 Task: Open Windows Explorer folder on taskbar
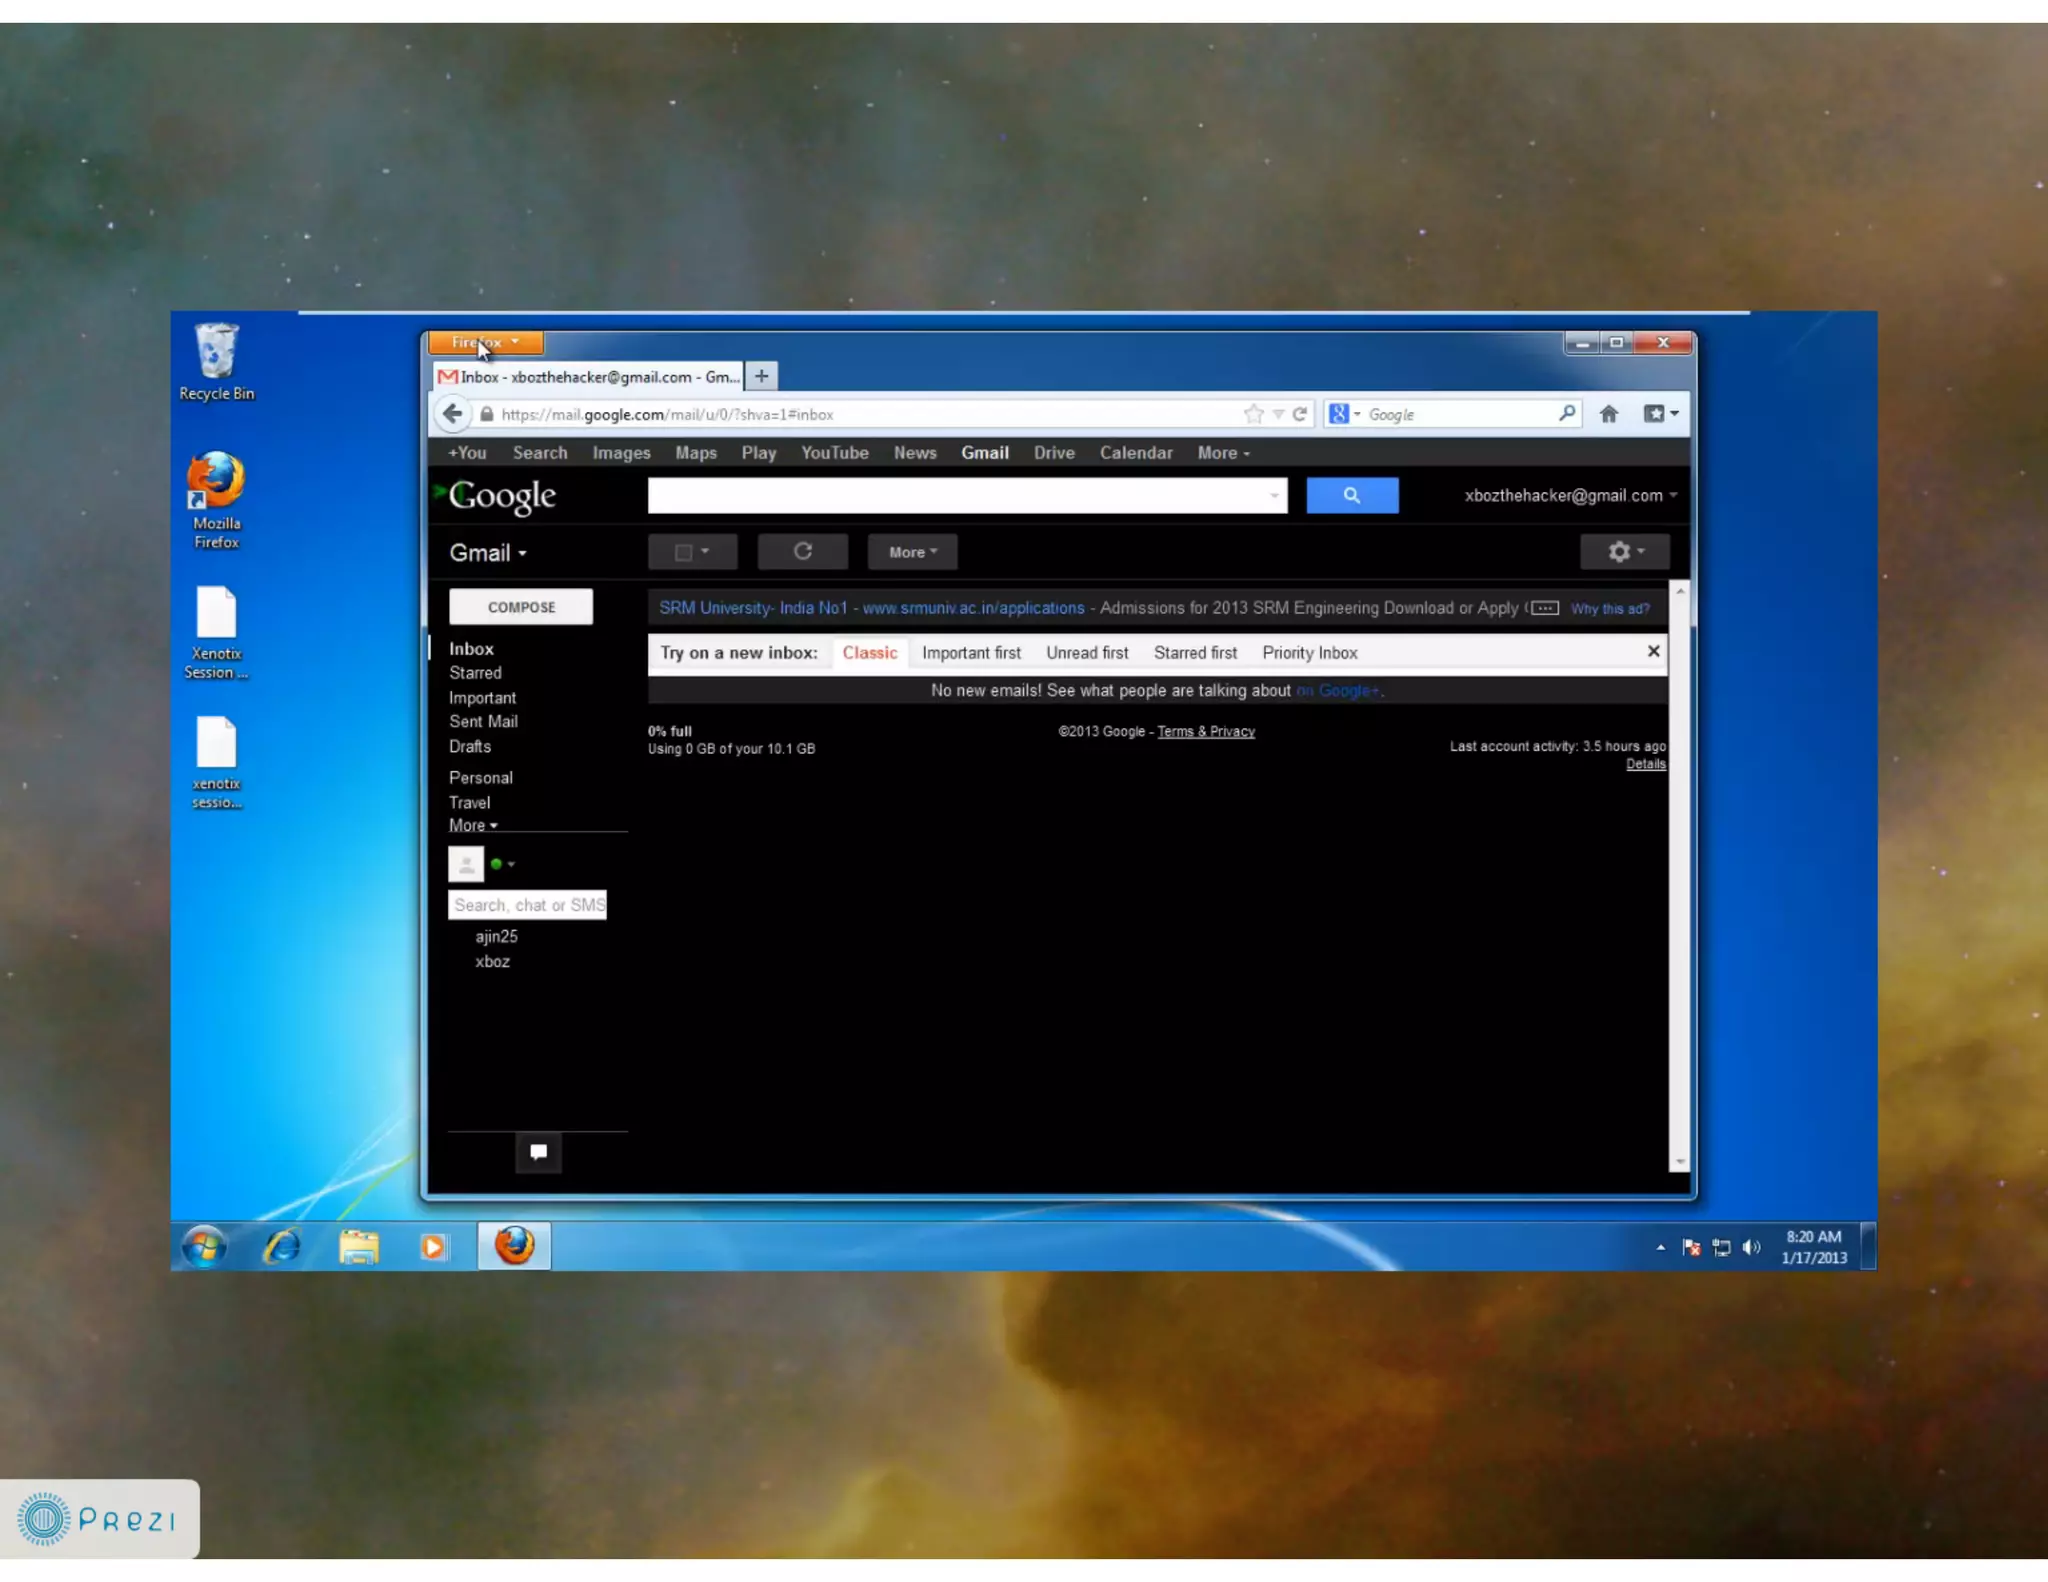358,1246
